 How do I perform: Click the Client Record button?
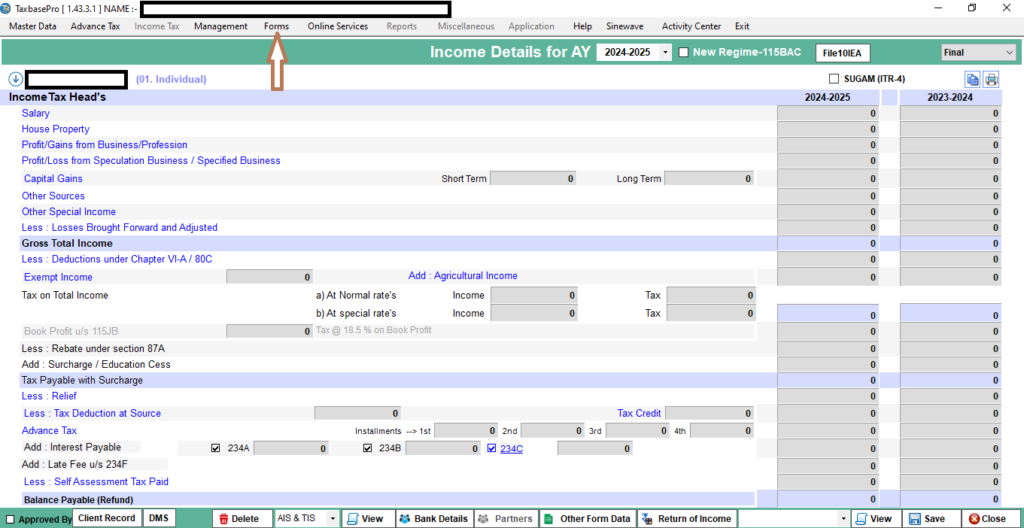[x=107, y=518]
